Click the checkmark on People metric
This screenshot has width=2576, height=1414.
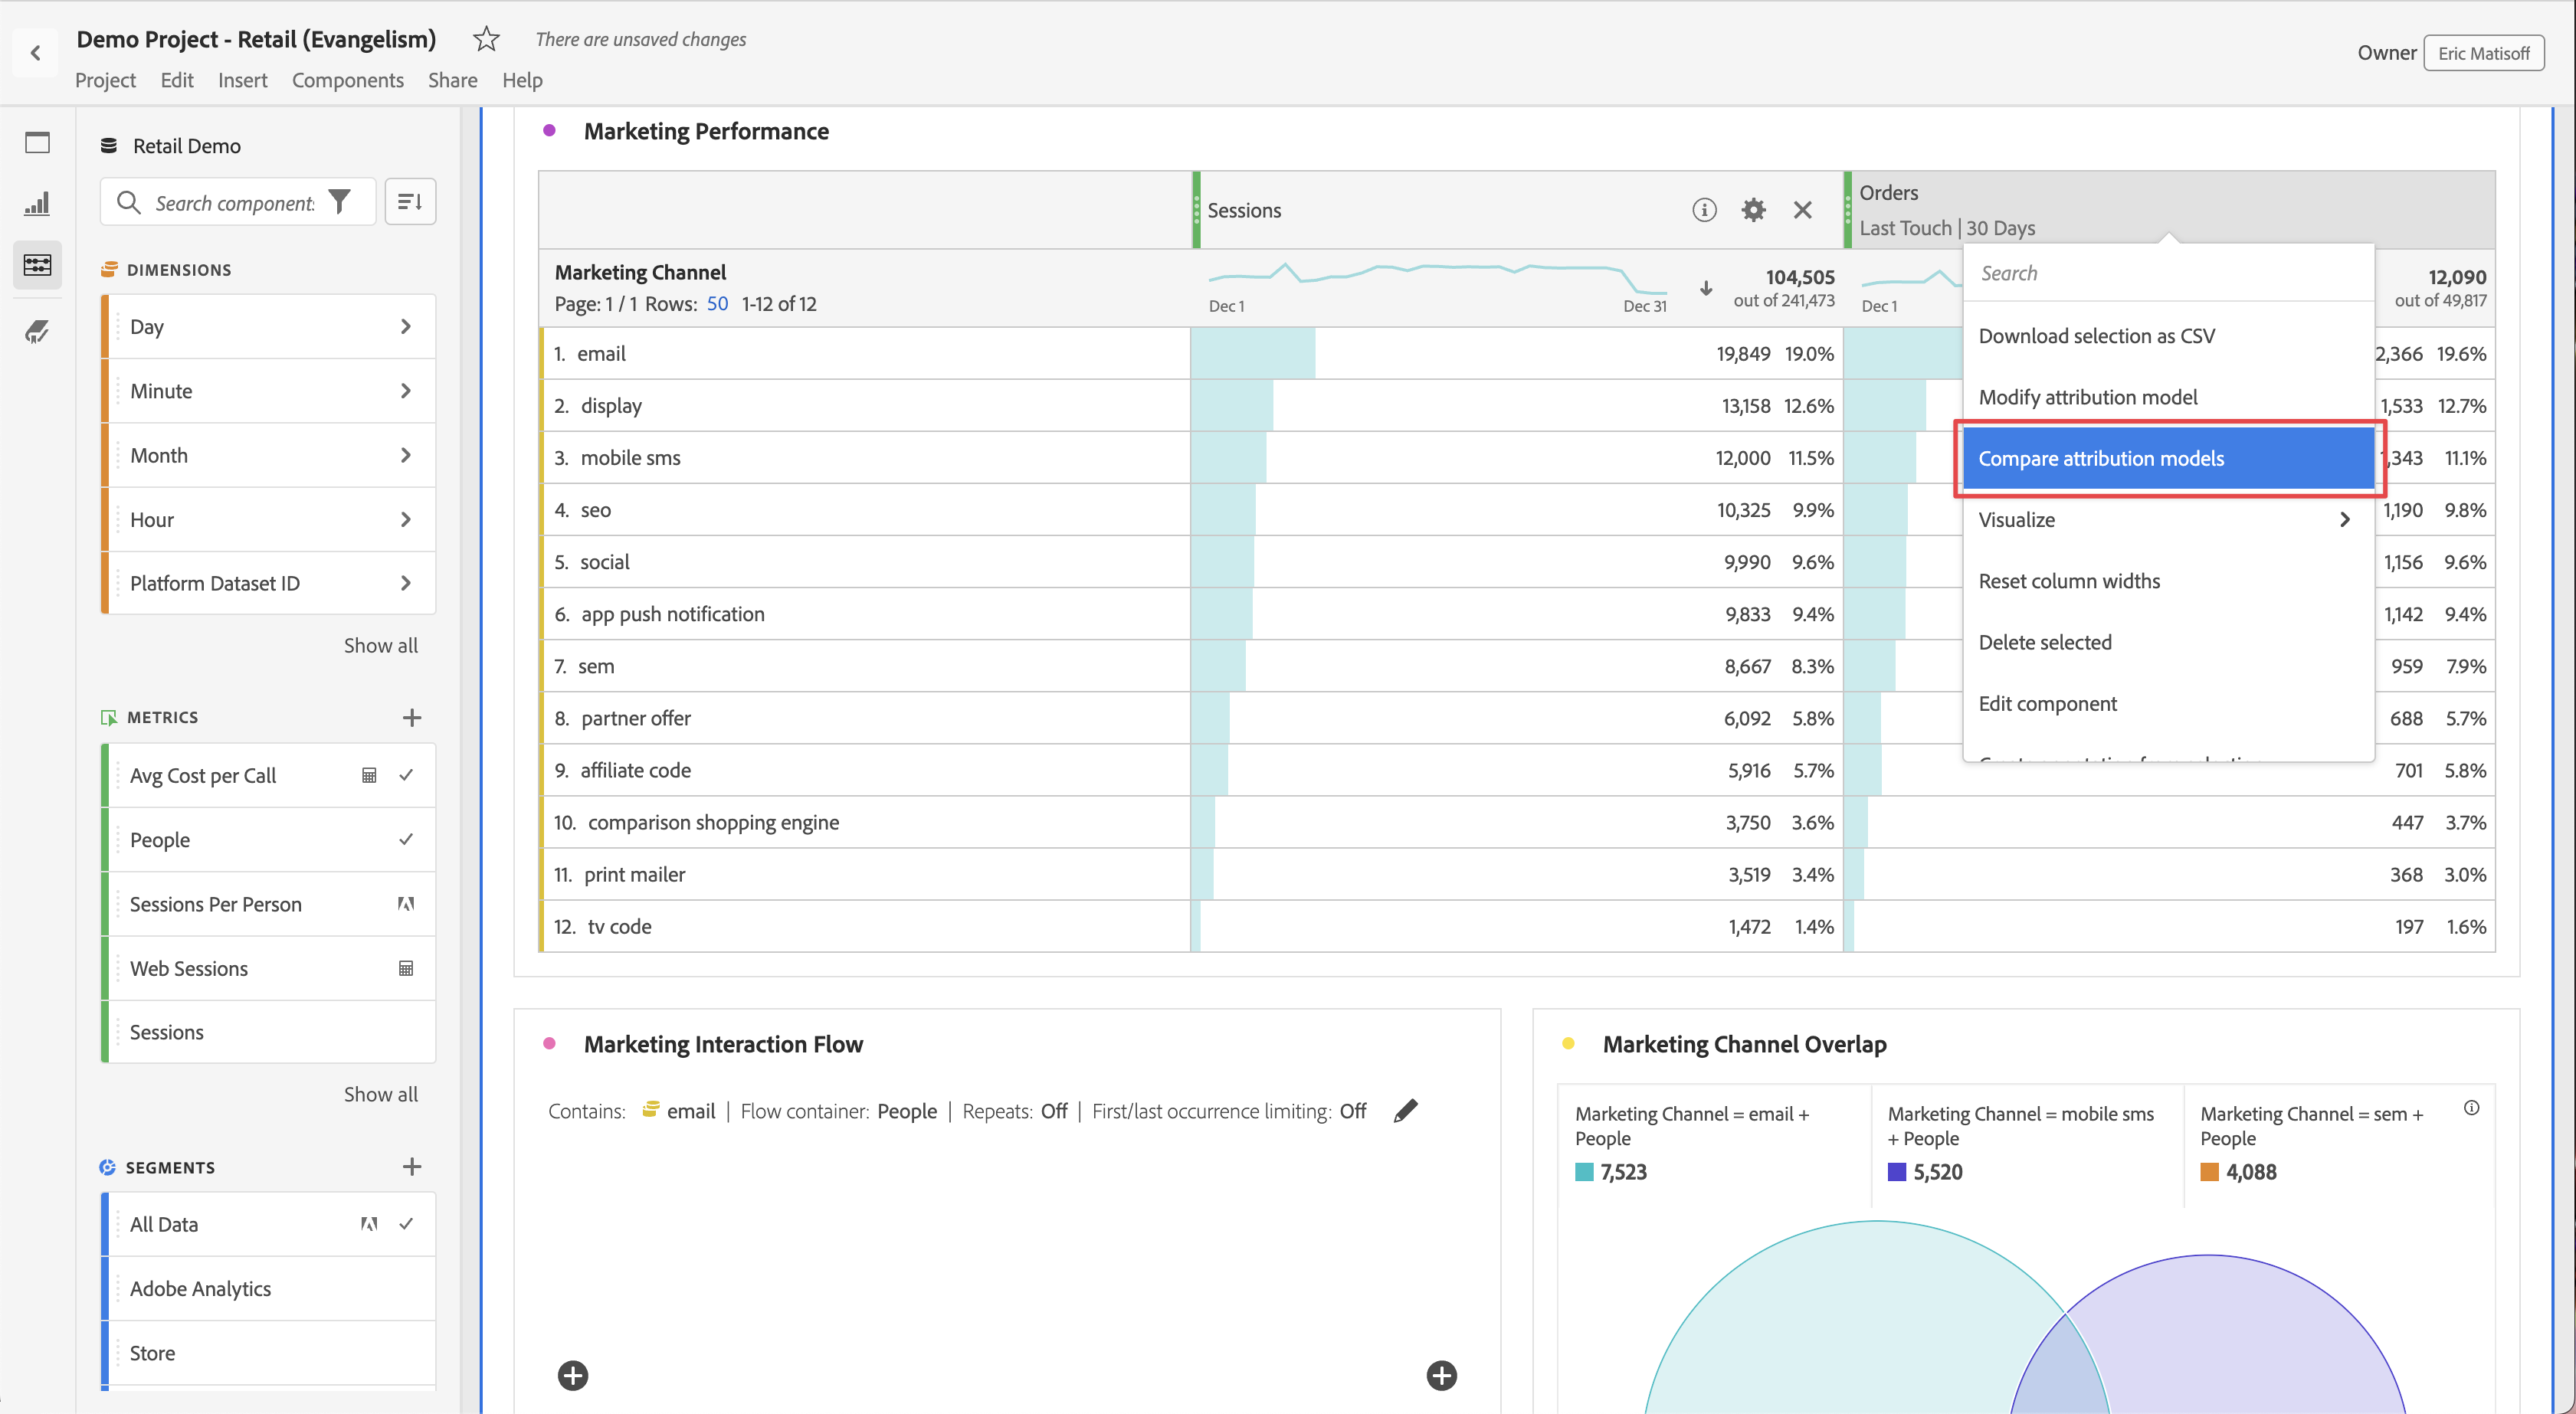(x=406, y=840)
